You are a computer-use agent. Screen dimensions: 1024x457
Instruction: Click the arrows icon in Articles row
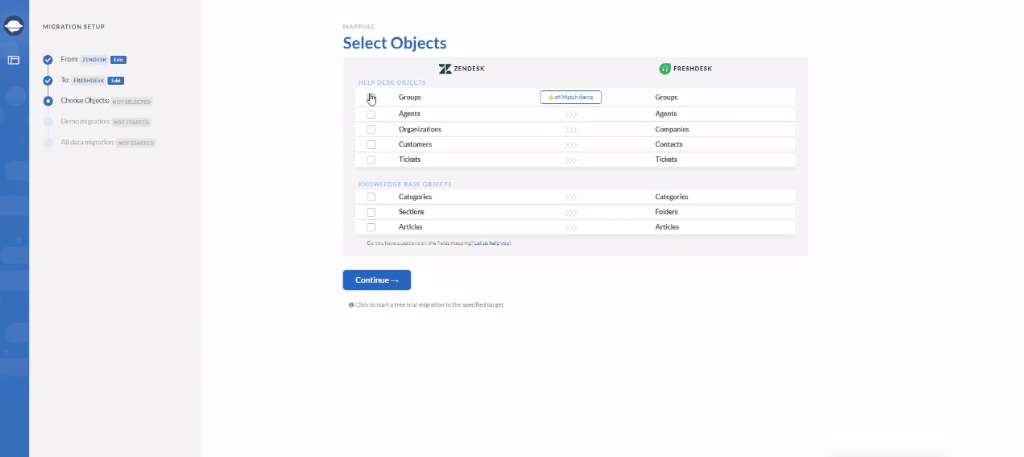click(x=571, y=227)
